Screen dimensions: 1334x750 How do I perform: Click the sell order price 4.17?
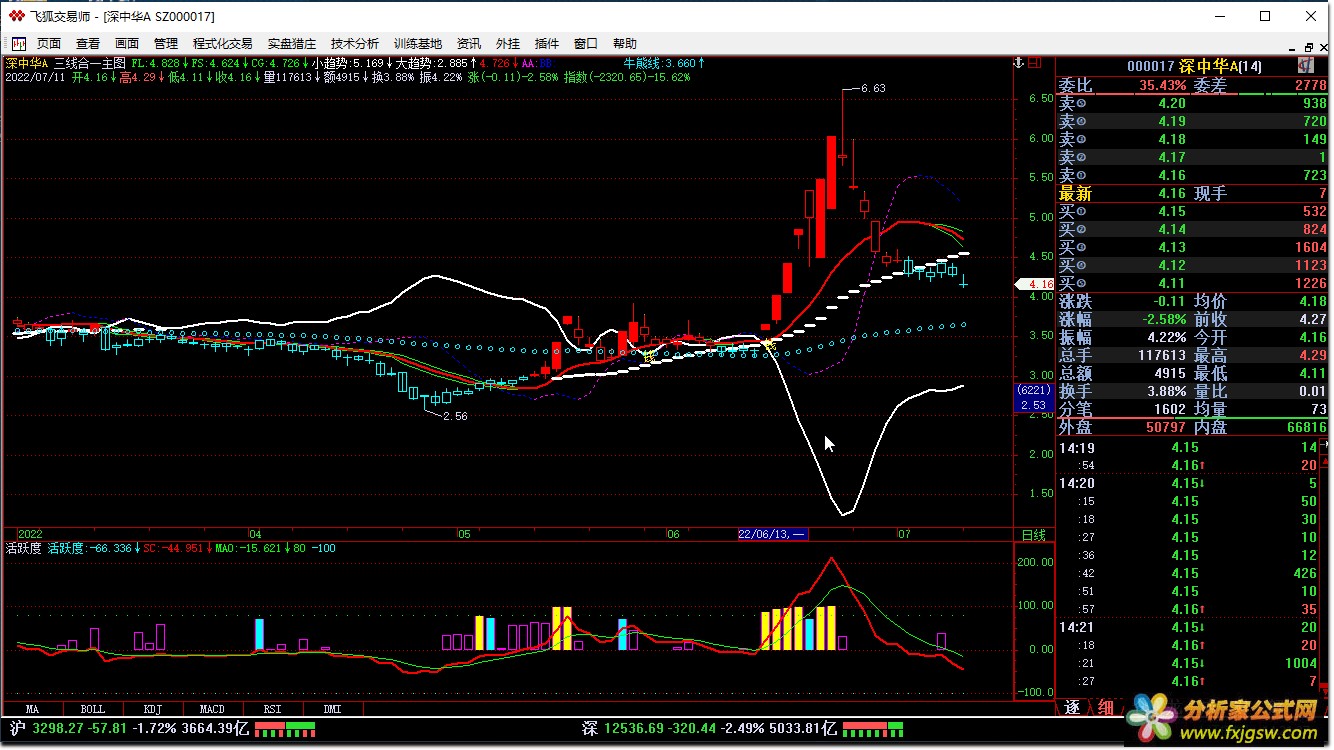pyautogui.click(x=1172, y=157)
